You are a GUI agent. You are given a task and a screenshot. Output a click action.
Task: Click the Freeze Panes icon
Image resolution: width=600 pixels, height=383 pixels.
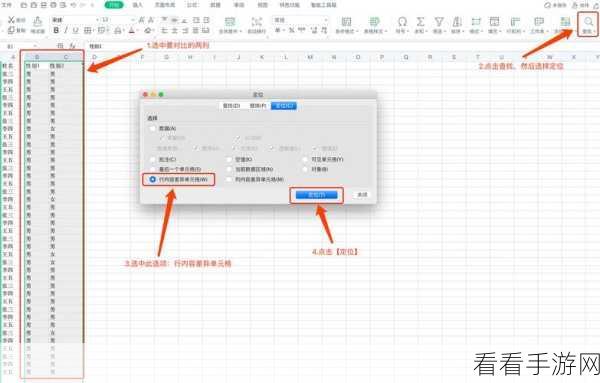tap(565, 21)
